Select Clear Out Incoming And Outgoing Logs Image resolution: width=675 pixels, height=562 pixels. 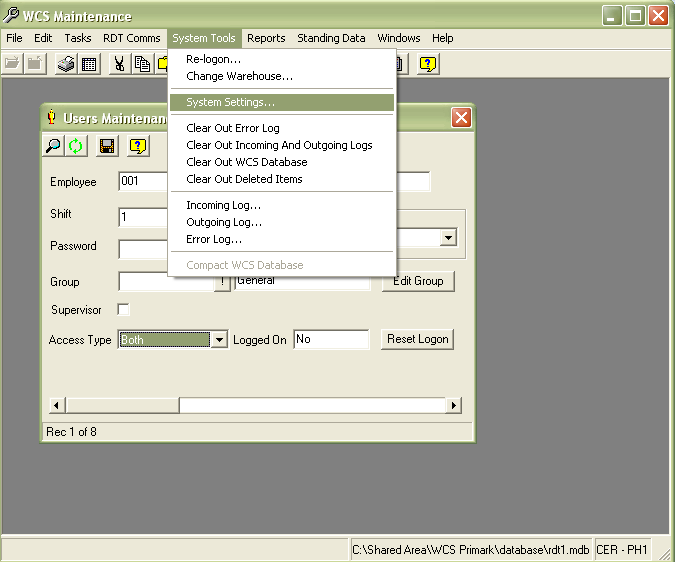[282, 145]
